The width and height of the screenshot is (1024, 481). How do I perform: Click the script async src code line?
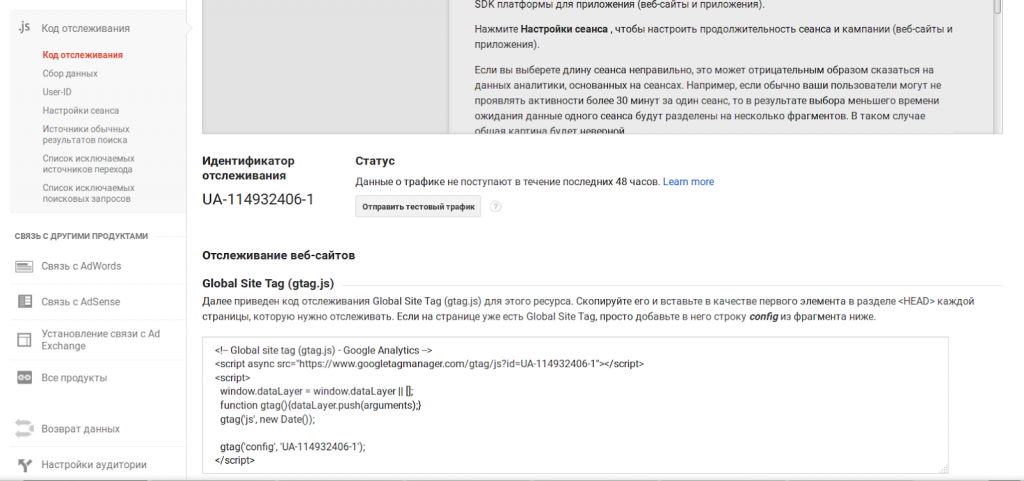pos(430,364)
